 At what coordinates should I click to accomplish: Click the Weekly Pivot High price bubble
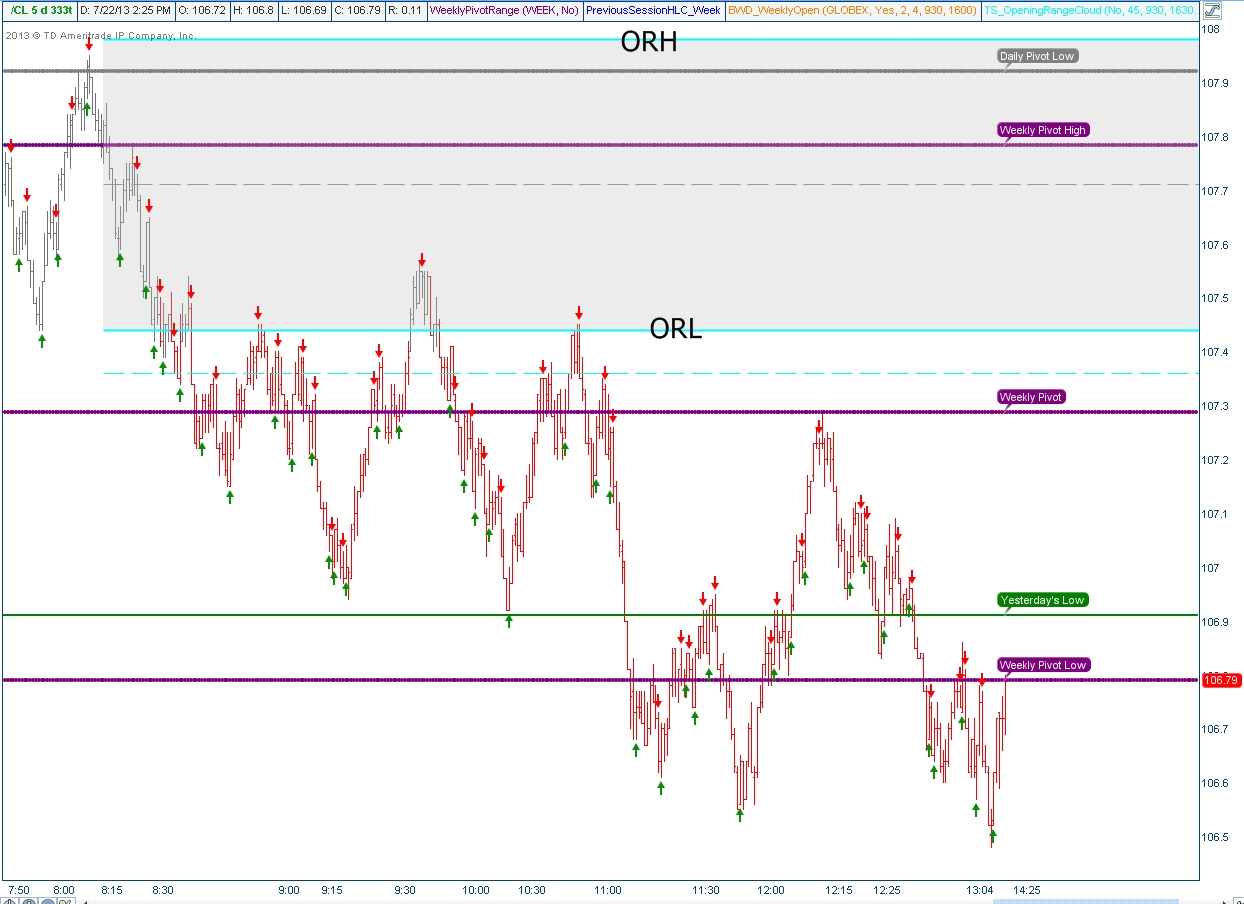coord(1043,130)
